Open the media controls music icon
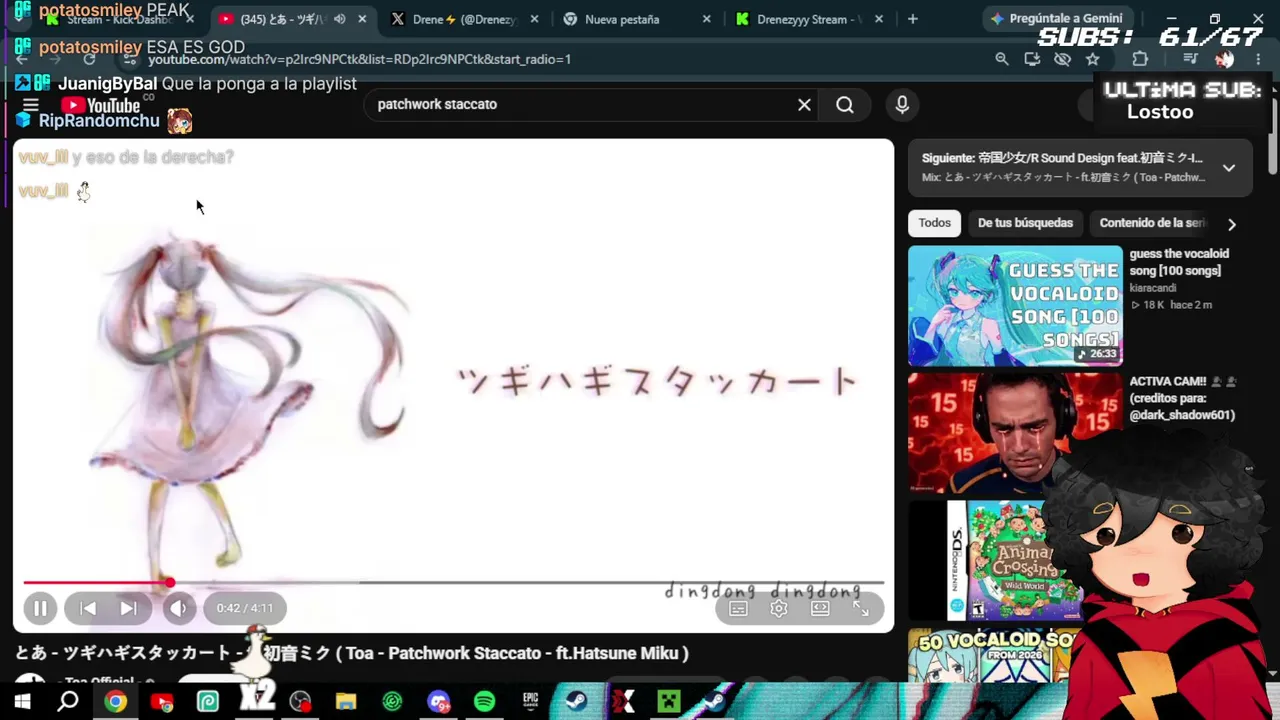 [1190, 59]
